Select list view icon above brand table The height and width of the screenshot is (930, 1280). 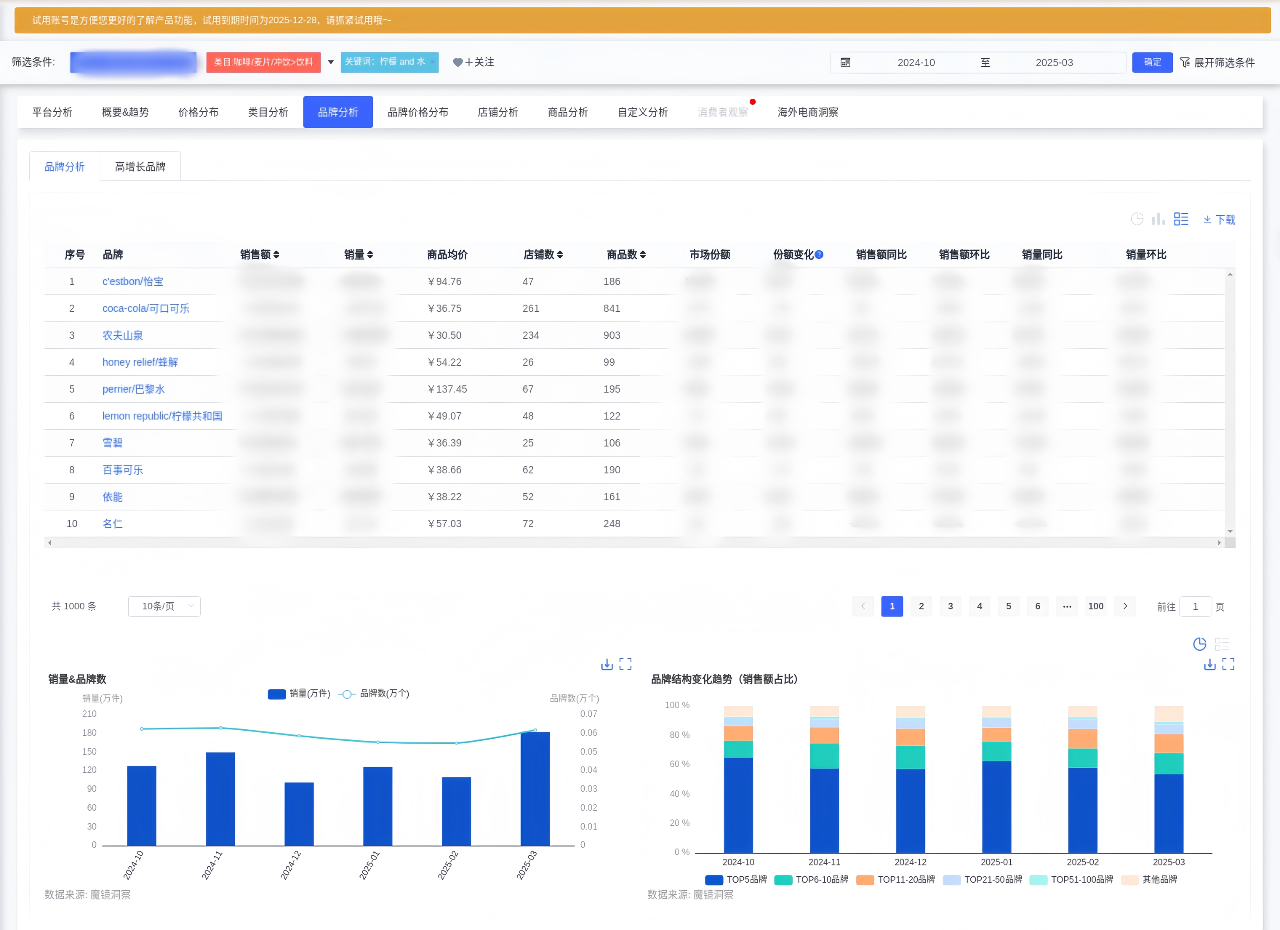[x=1181, y=219]
